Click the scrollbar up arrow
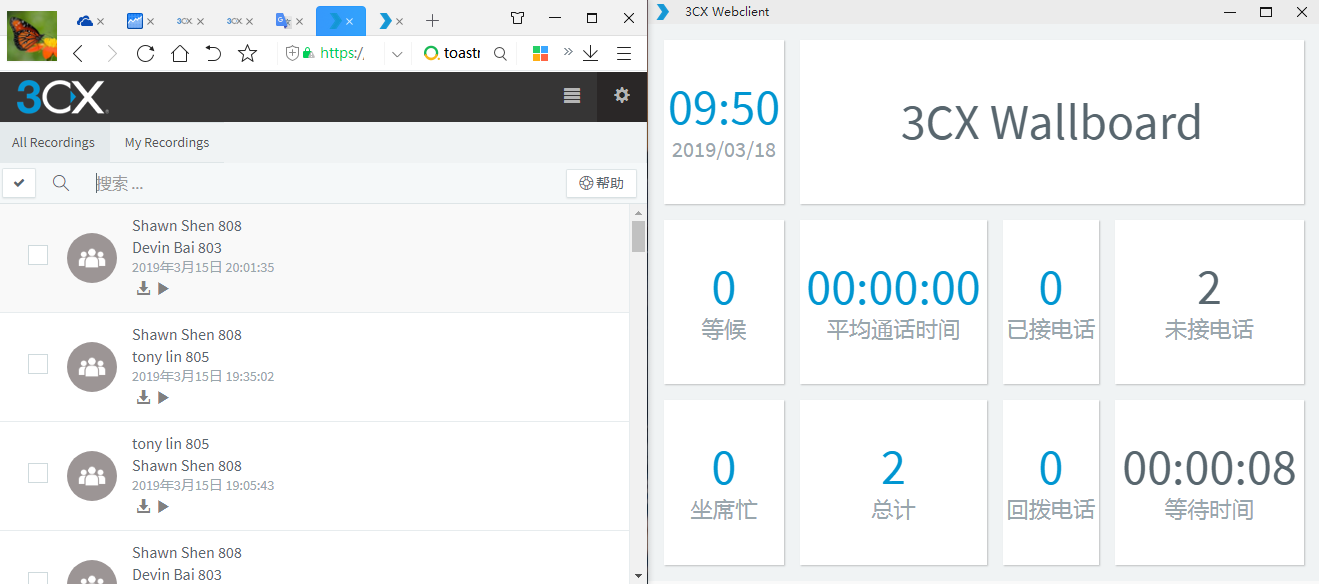The width and height of the screenshot is (1319, 584). (x=639, y=212)
